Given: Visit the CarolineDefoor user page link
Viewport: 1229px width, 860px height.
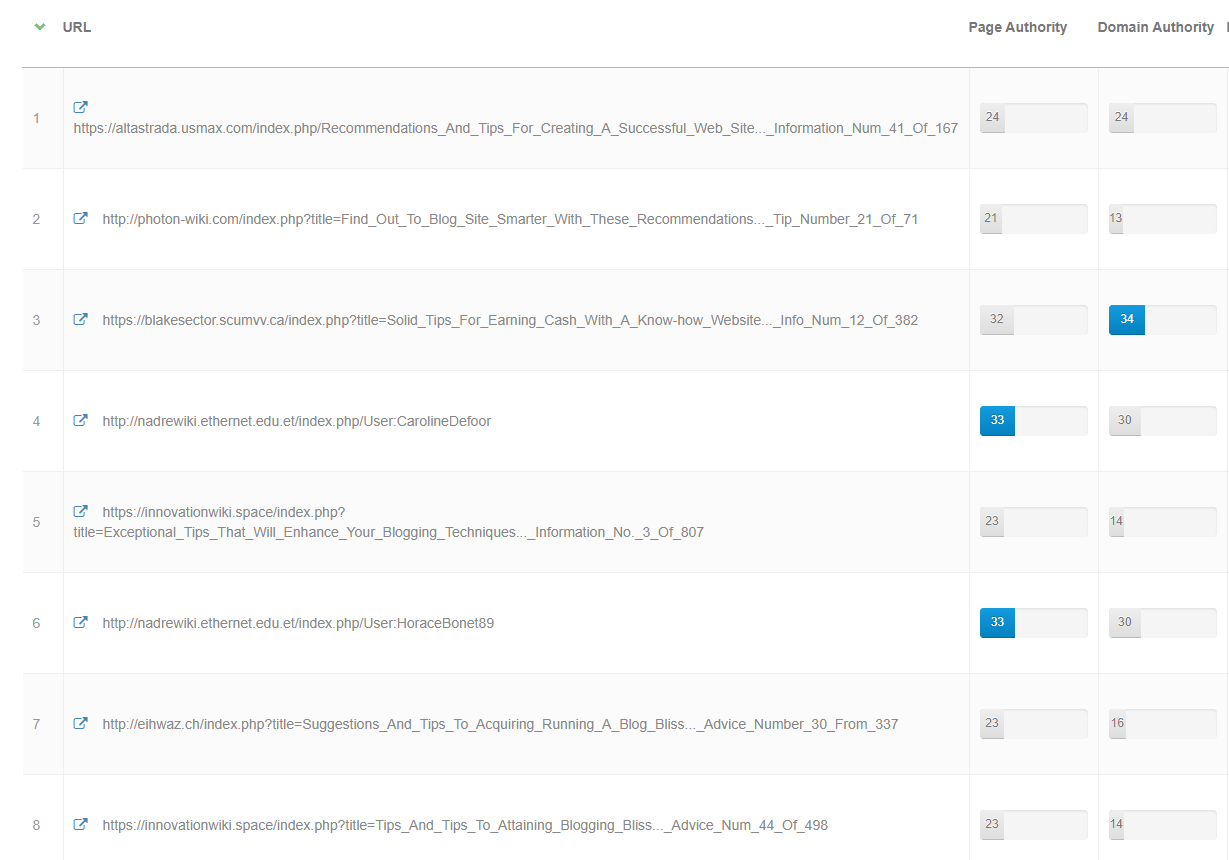Looking at the screenshot, I should (295, 421).
